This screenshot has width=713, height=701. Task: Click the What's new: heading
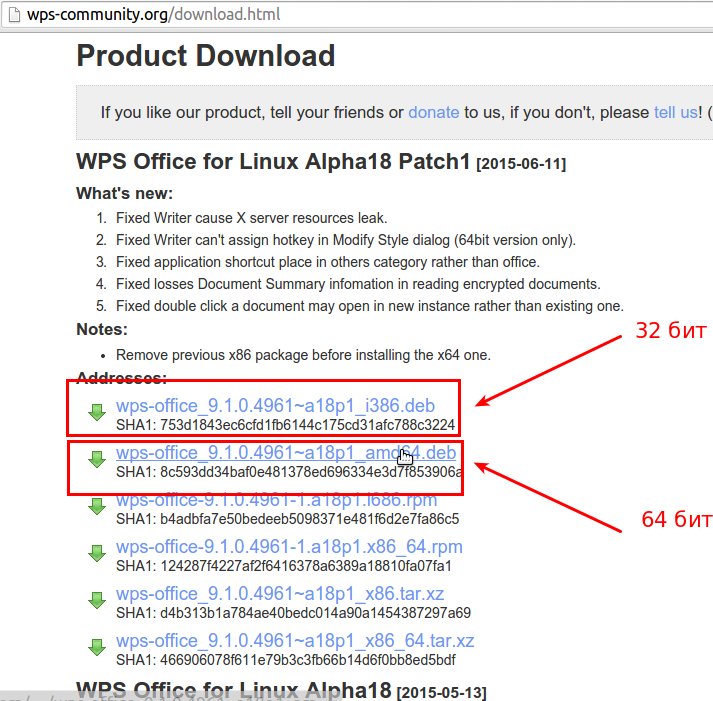125,193
